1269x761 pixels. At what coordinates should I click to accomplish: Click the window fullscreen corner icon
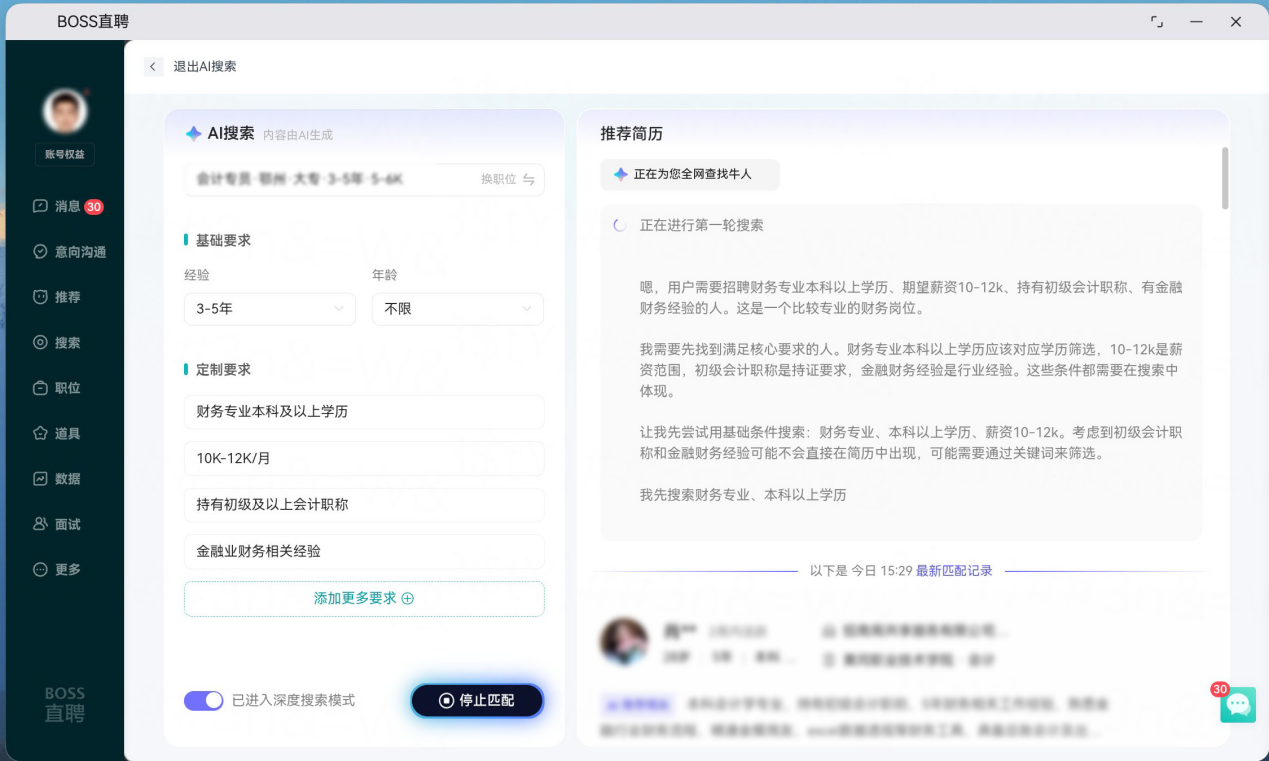tap(1157, 21)
